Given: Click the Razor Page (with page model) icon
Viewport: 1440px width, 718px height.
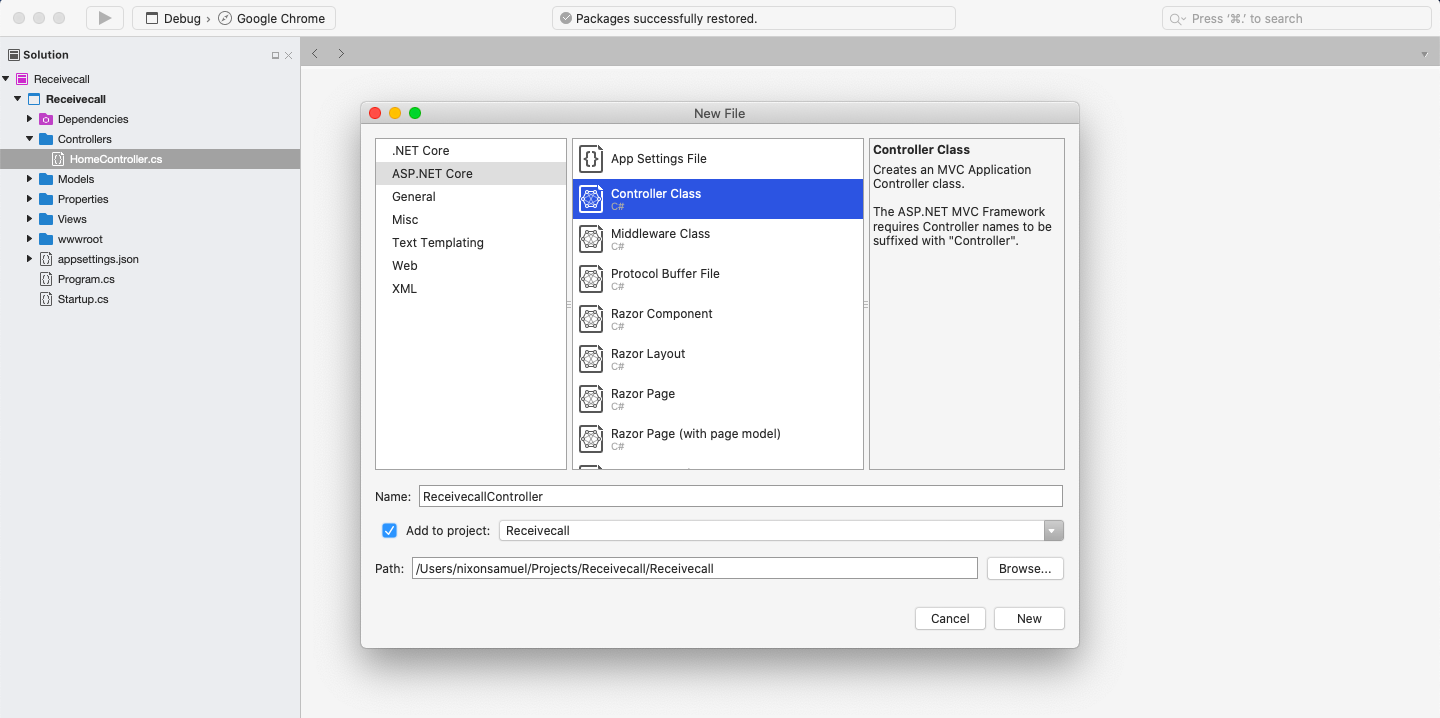Looking at the screenshot, I should [x=591, y=439].
